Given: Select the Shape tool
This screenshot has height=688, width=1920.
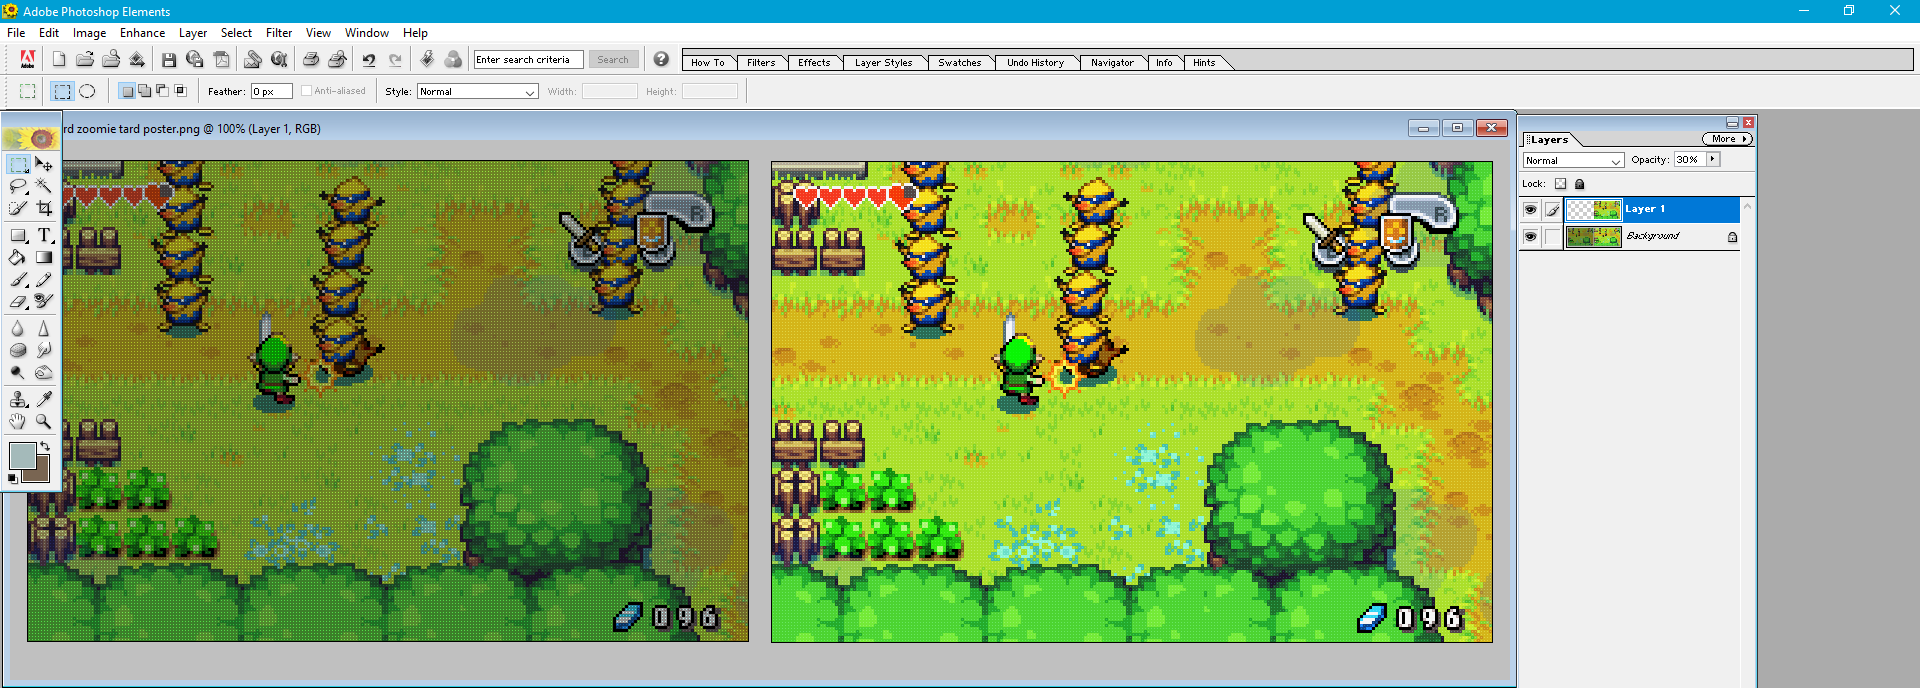Looking at the screenshot, I should click(x=18, y=235).
